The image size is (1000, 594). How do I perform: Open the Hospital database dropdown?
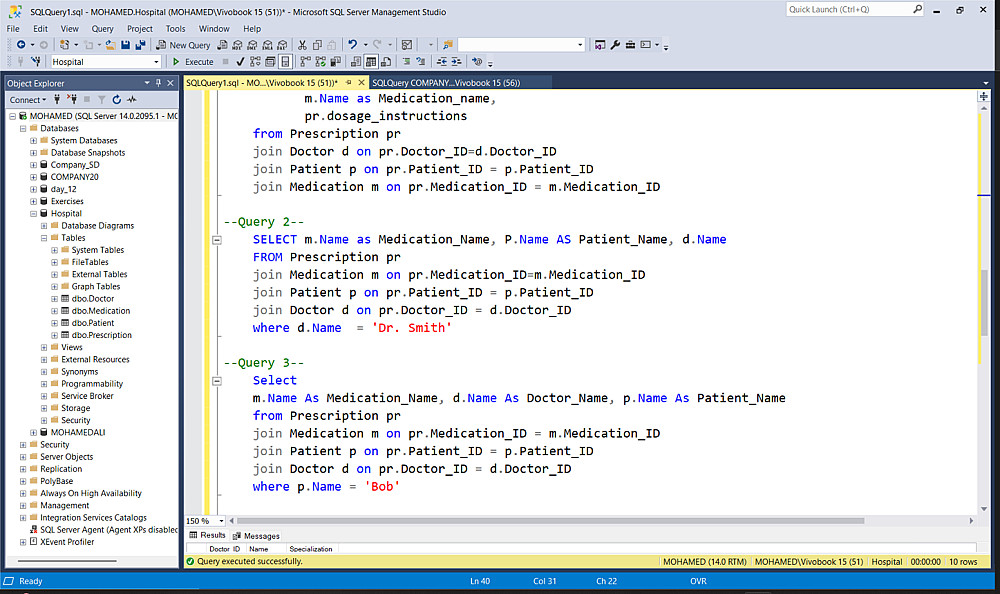156,62
